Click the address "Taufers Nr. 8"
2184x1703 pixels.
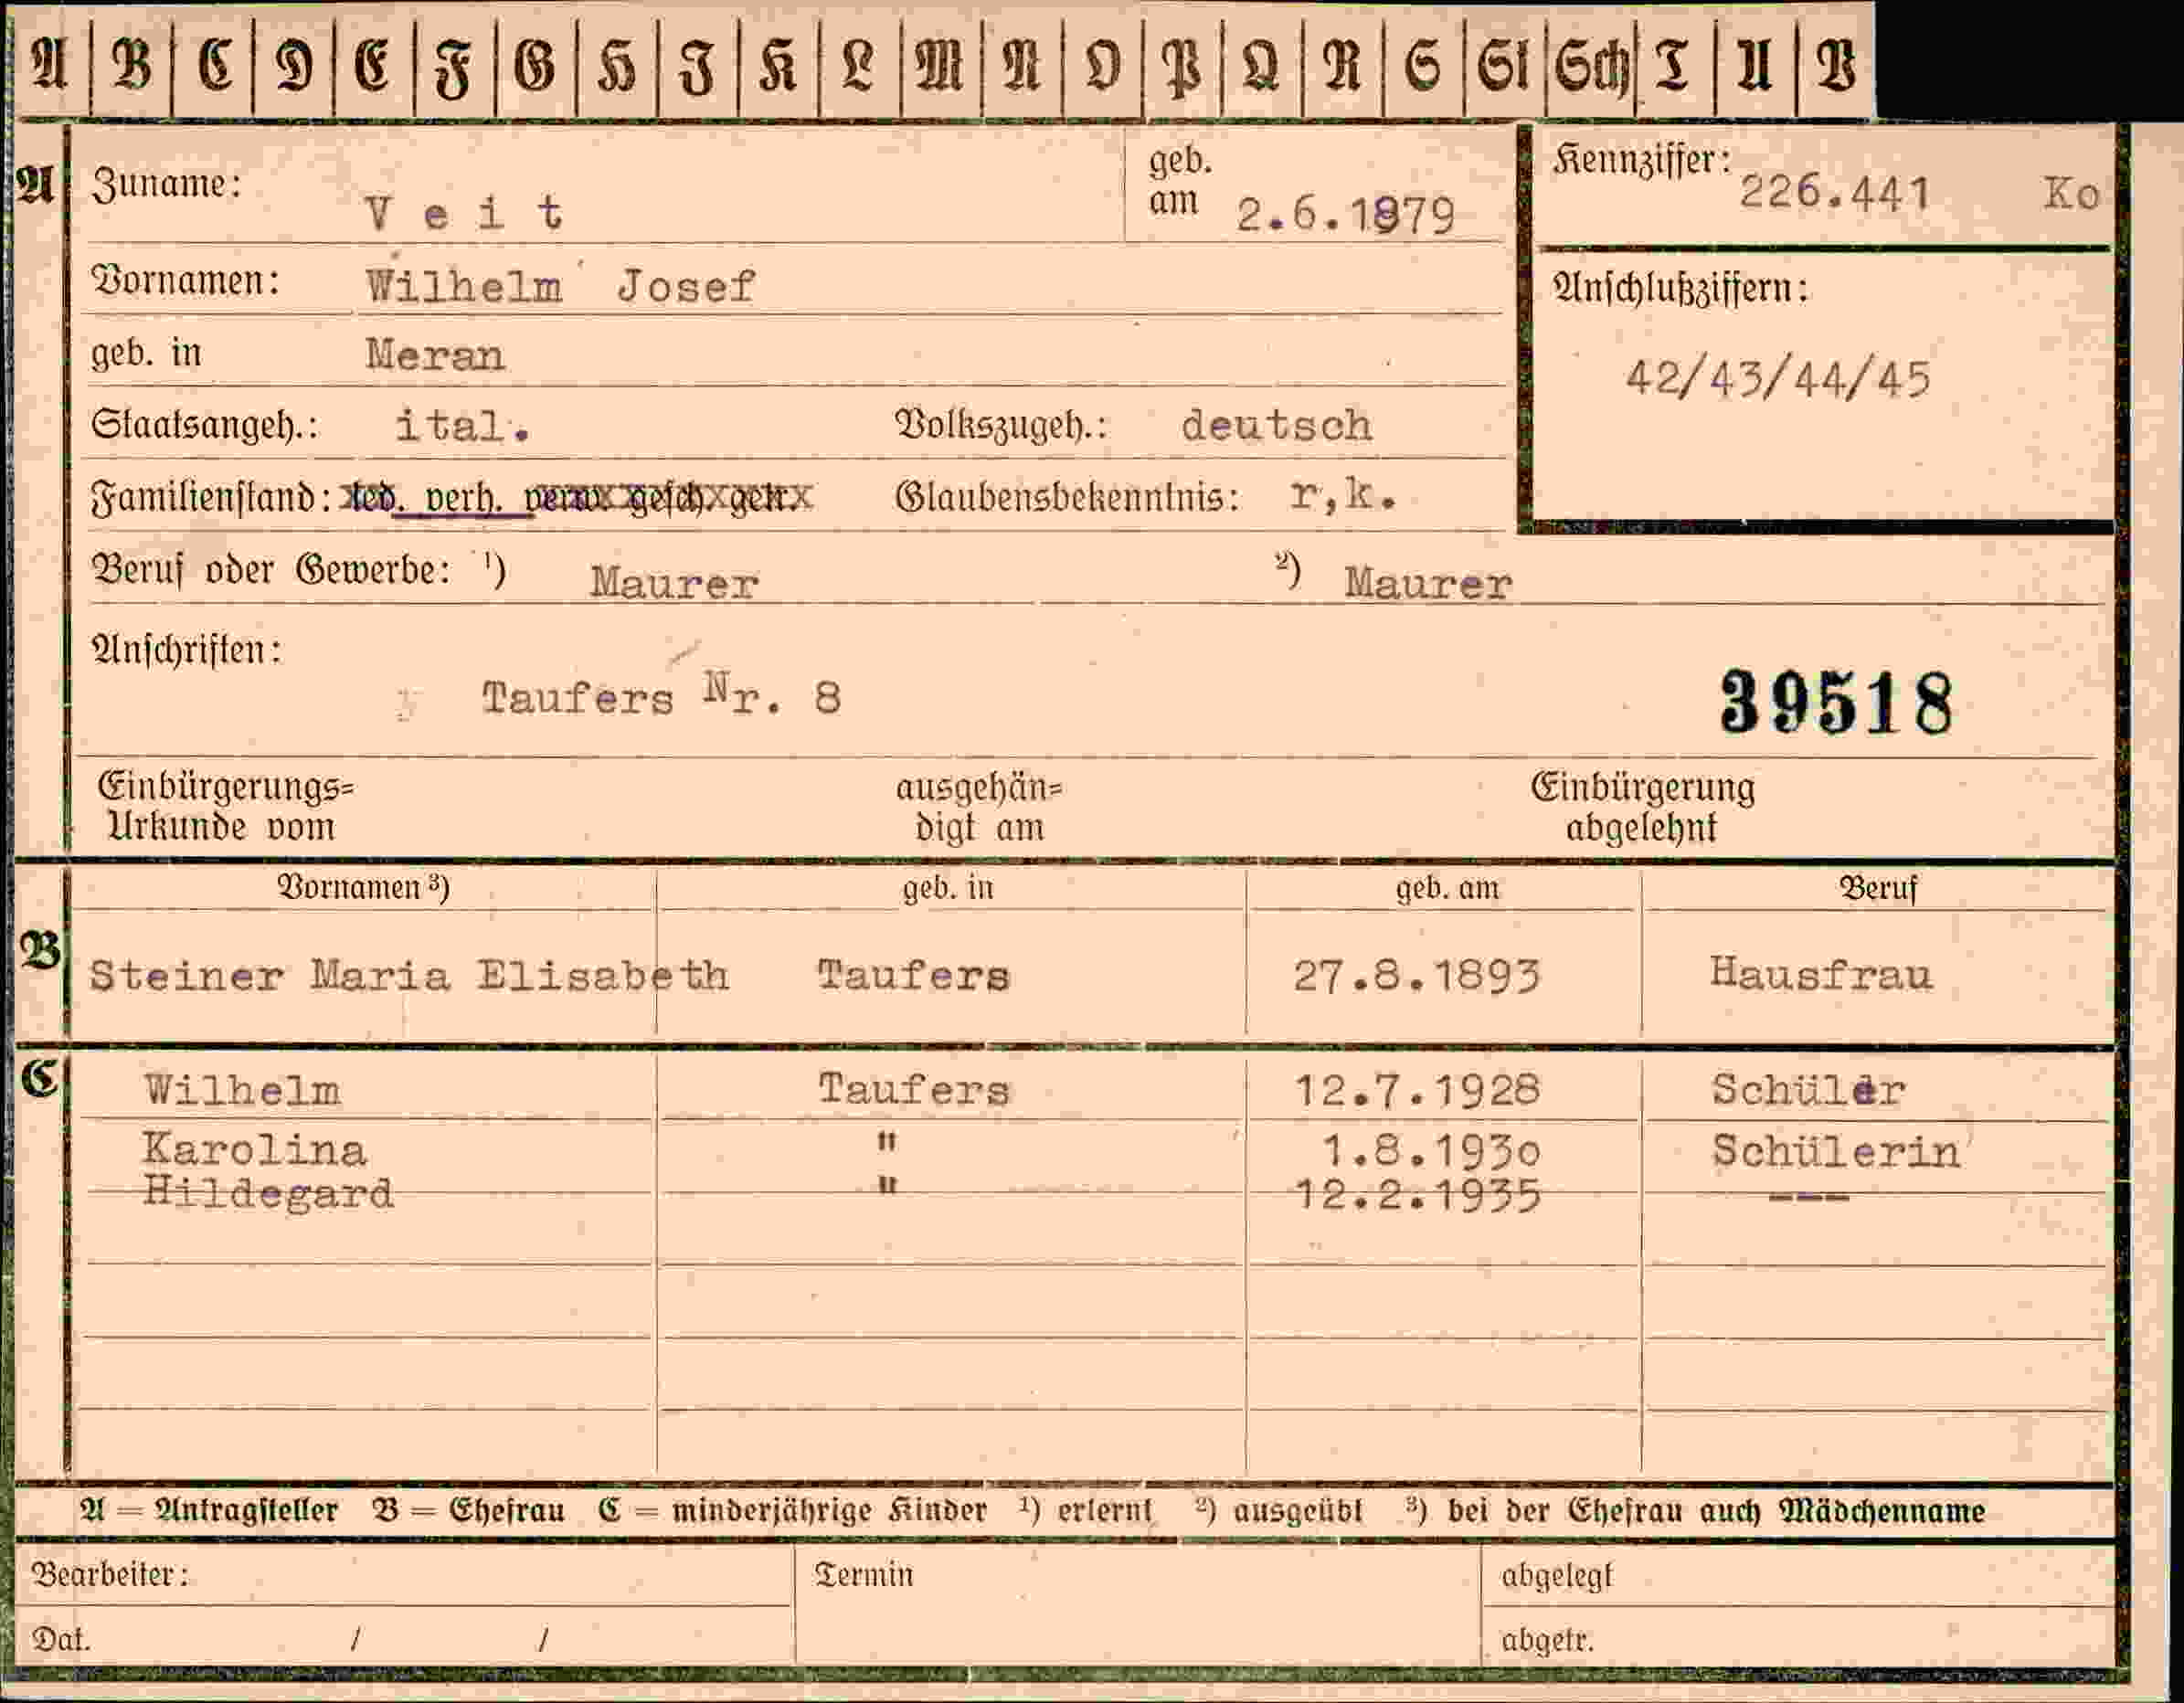pos(661,696)
